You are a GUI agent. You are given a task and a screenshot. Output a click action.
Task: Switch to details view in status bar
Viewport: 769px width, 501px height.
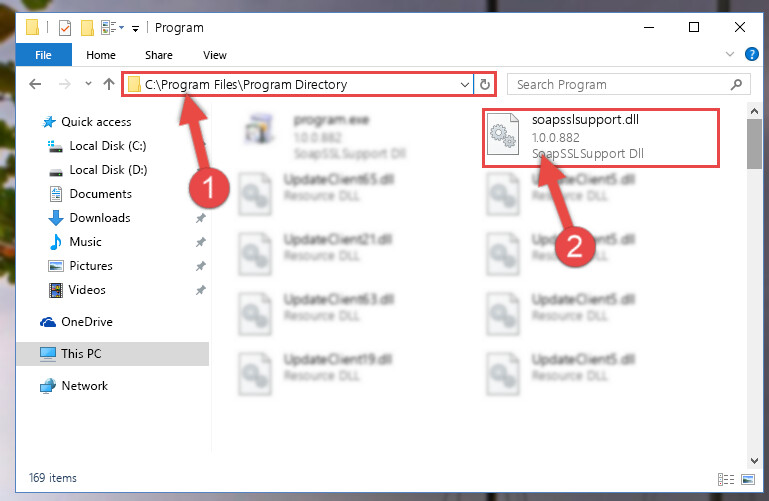click(726, 479)
